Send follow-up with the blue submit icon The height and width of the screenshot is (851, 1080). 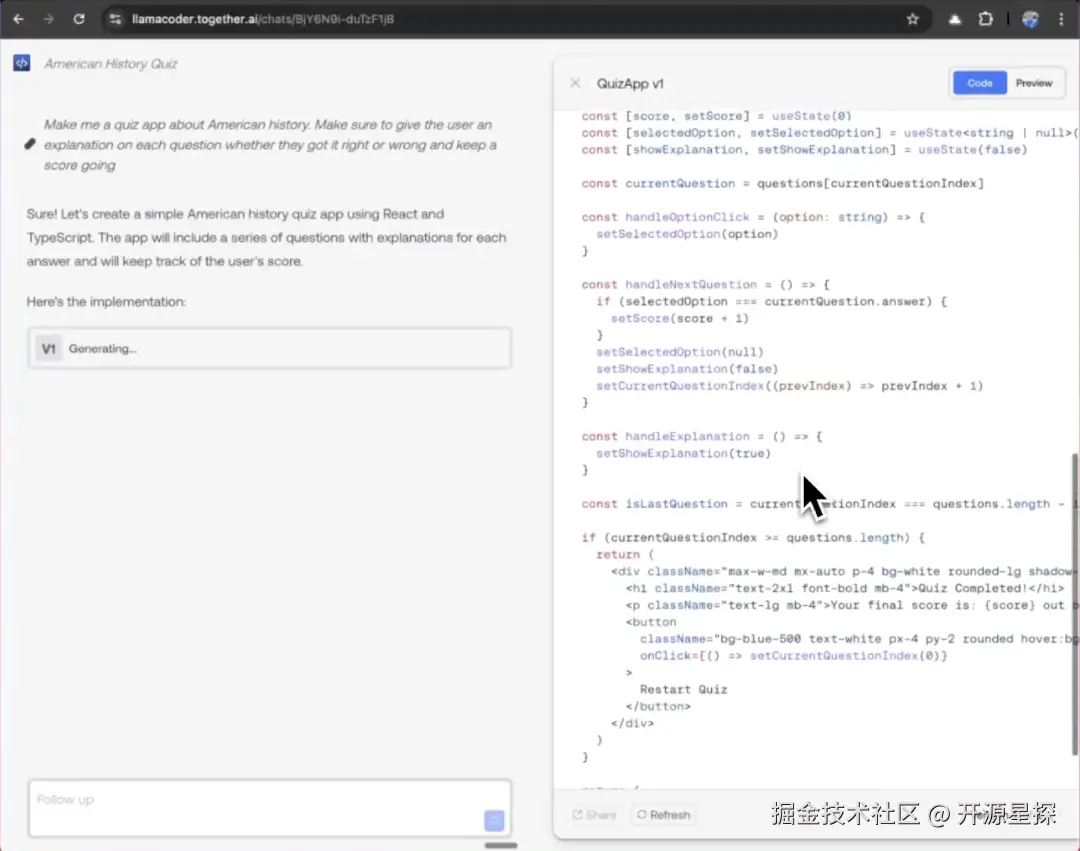494,820
